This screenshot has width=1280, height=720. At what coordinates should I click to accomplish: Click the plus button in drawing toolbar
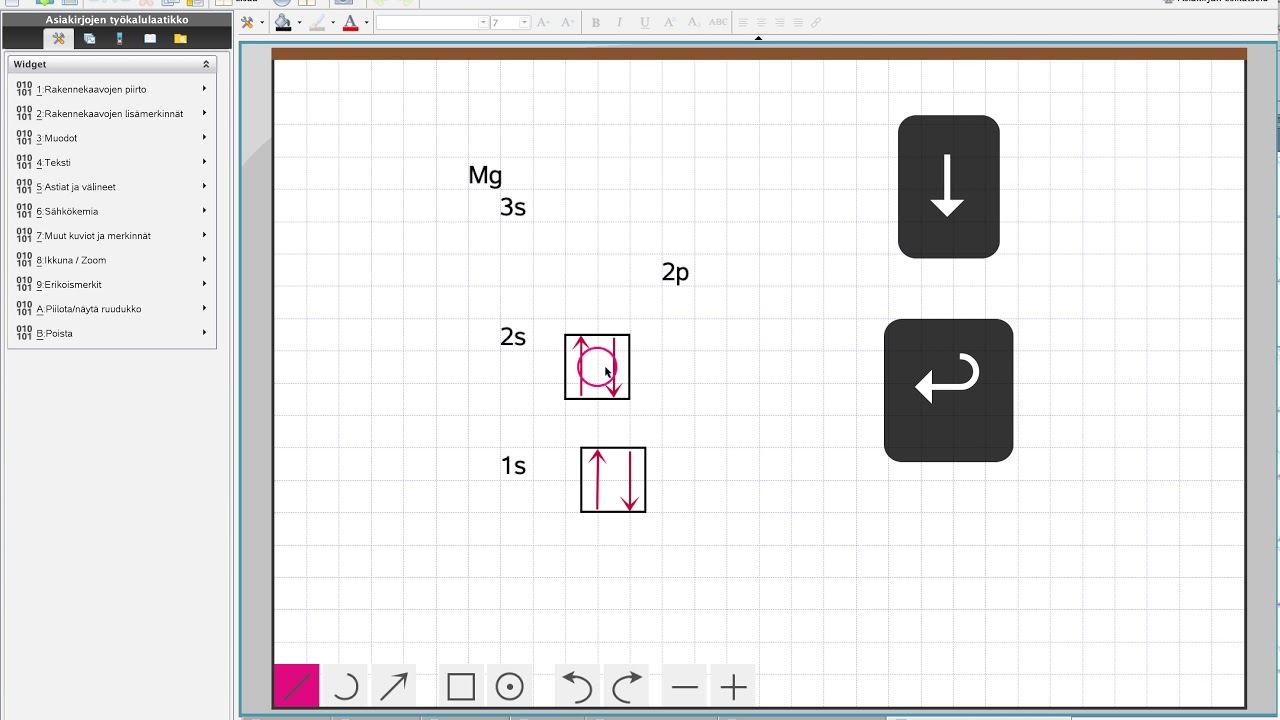pos(734,687)
